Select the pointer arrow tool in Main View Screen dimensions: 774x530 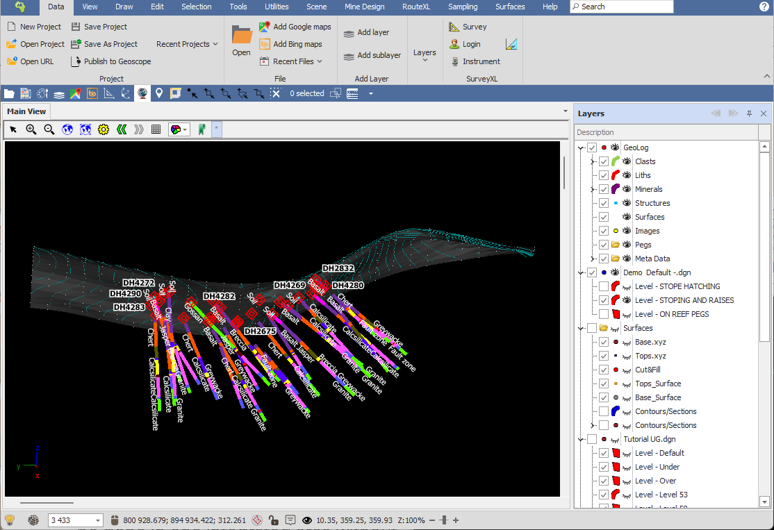13,129
